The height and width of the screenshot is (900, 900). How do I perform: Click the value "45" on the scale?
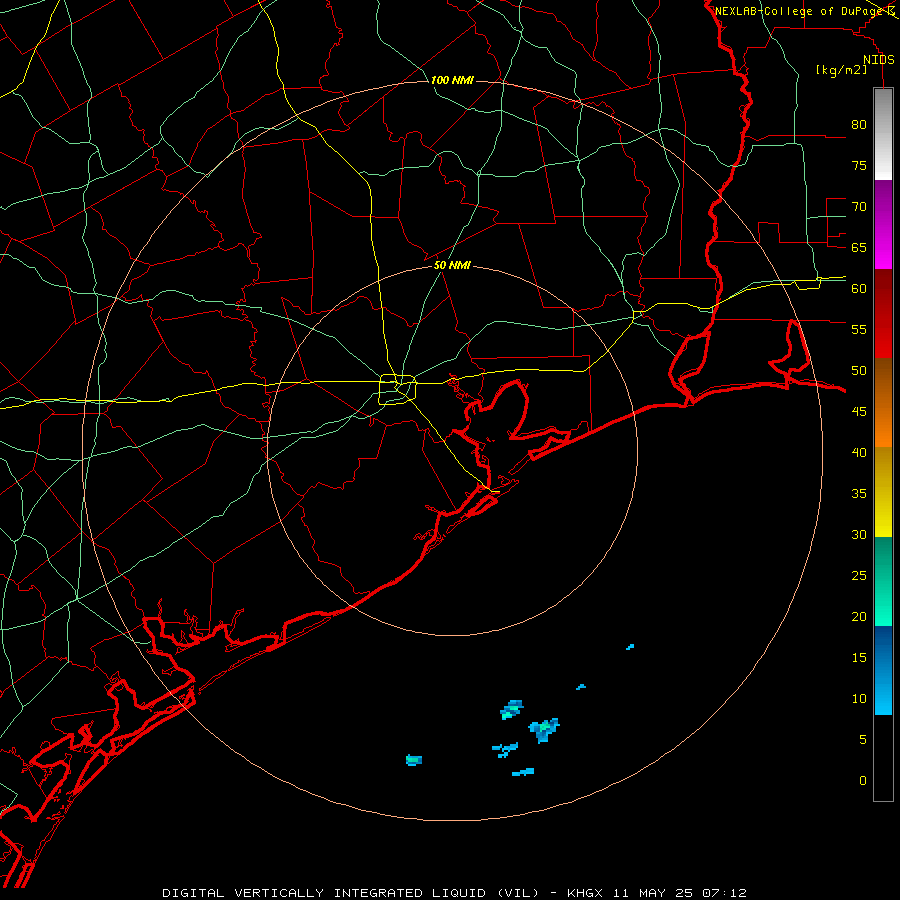(x=859, y=412)
